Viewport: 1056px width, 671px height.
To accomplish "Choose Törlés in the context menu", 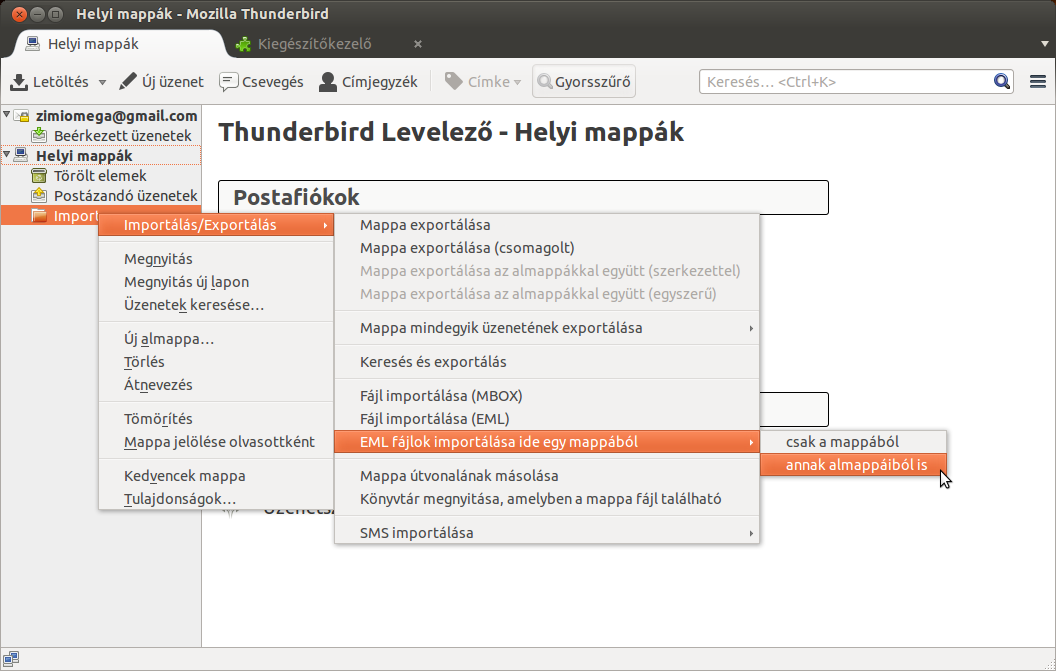I will pyautogui.click(x=216, y=362).
